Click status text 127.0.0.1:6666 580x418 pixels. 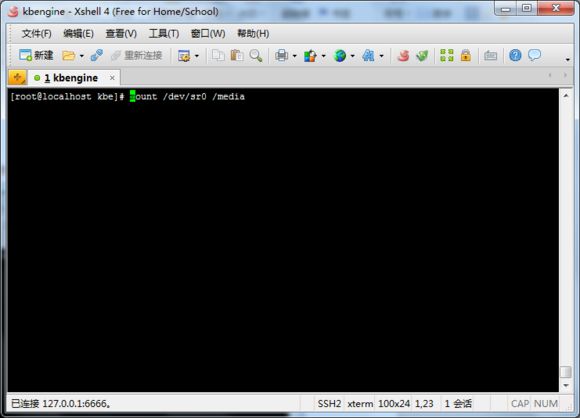pos(77,404)
